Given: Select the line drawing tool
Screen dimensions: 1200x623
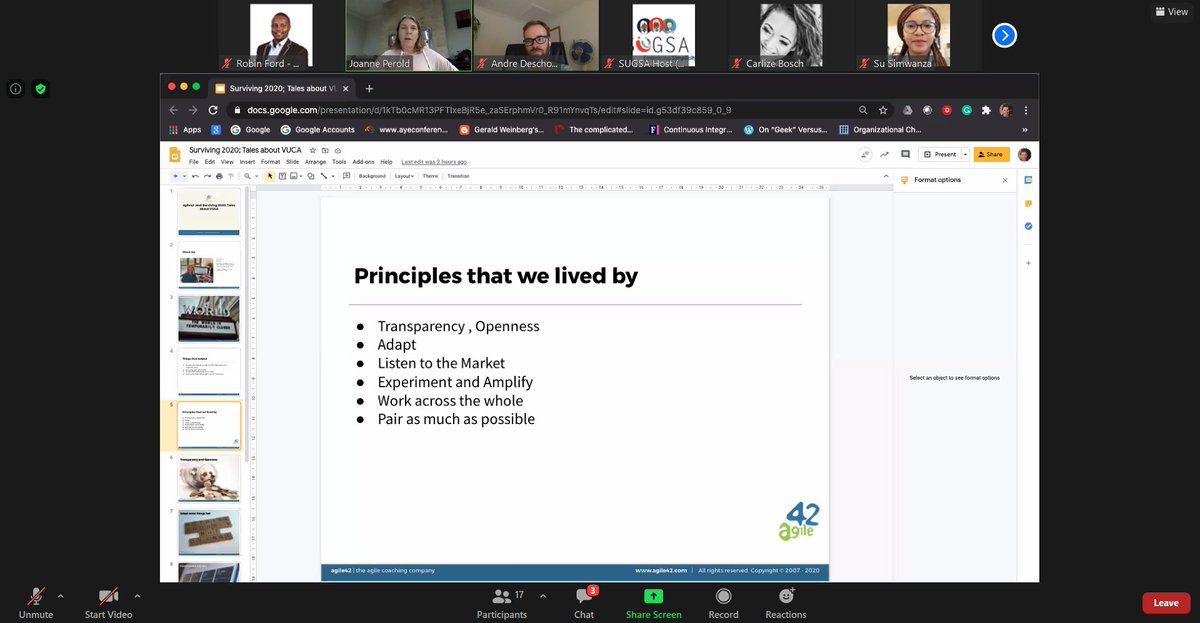Looking at the screenshot, I should [x=323, y=177].
